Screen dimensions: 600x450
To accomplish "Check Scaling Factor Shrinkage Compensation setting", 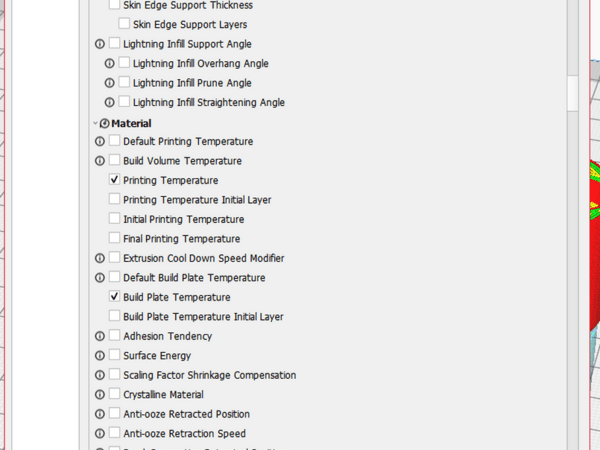I will [115, 375].
